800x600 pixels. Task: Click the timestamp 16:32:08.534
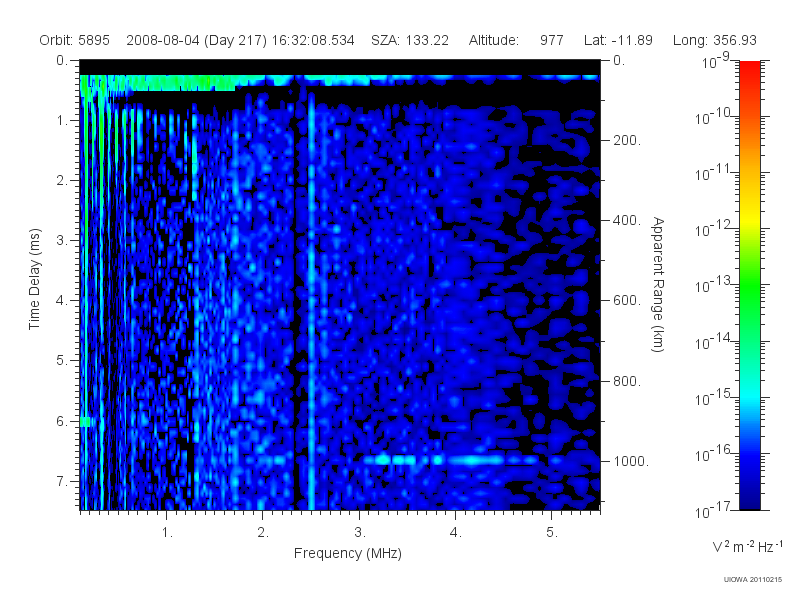tap(313, 40)
